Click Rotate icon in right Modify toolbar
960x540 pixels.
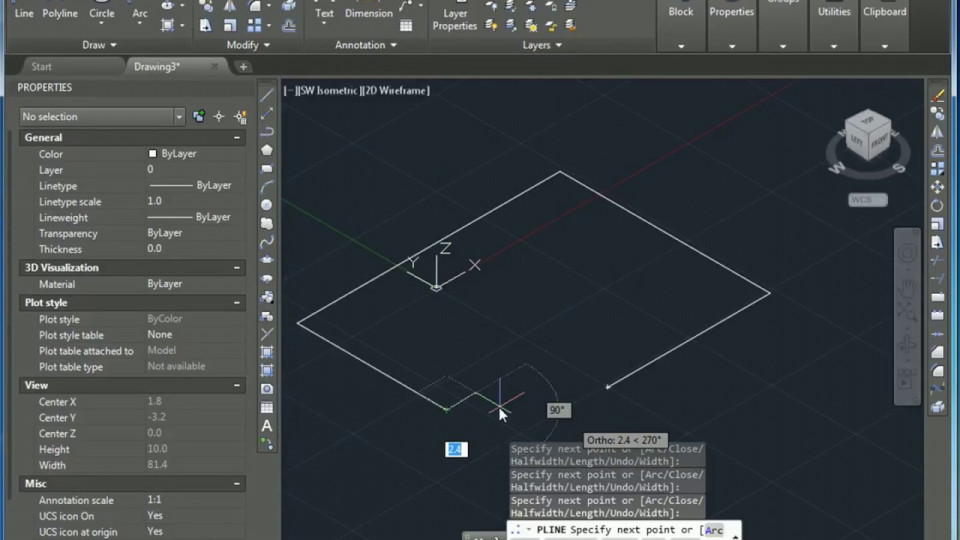point(937,205)
